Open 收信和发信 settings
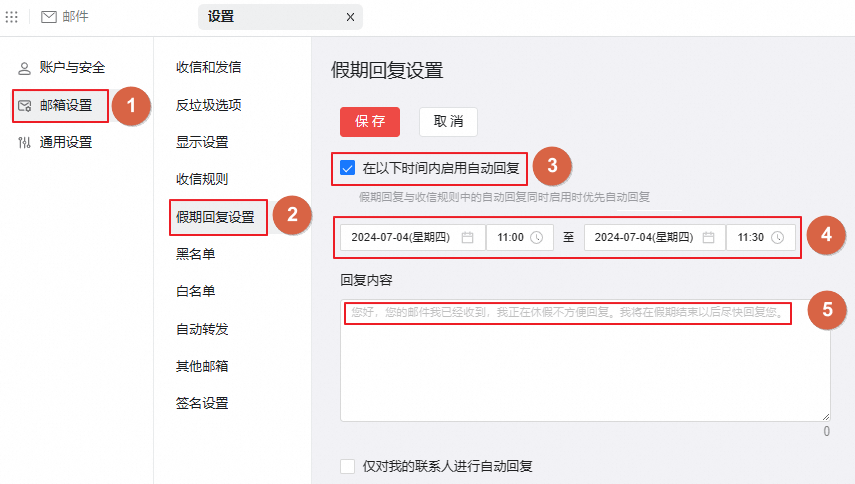The image size is (855, 484). coord(208,68)
